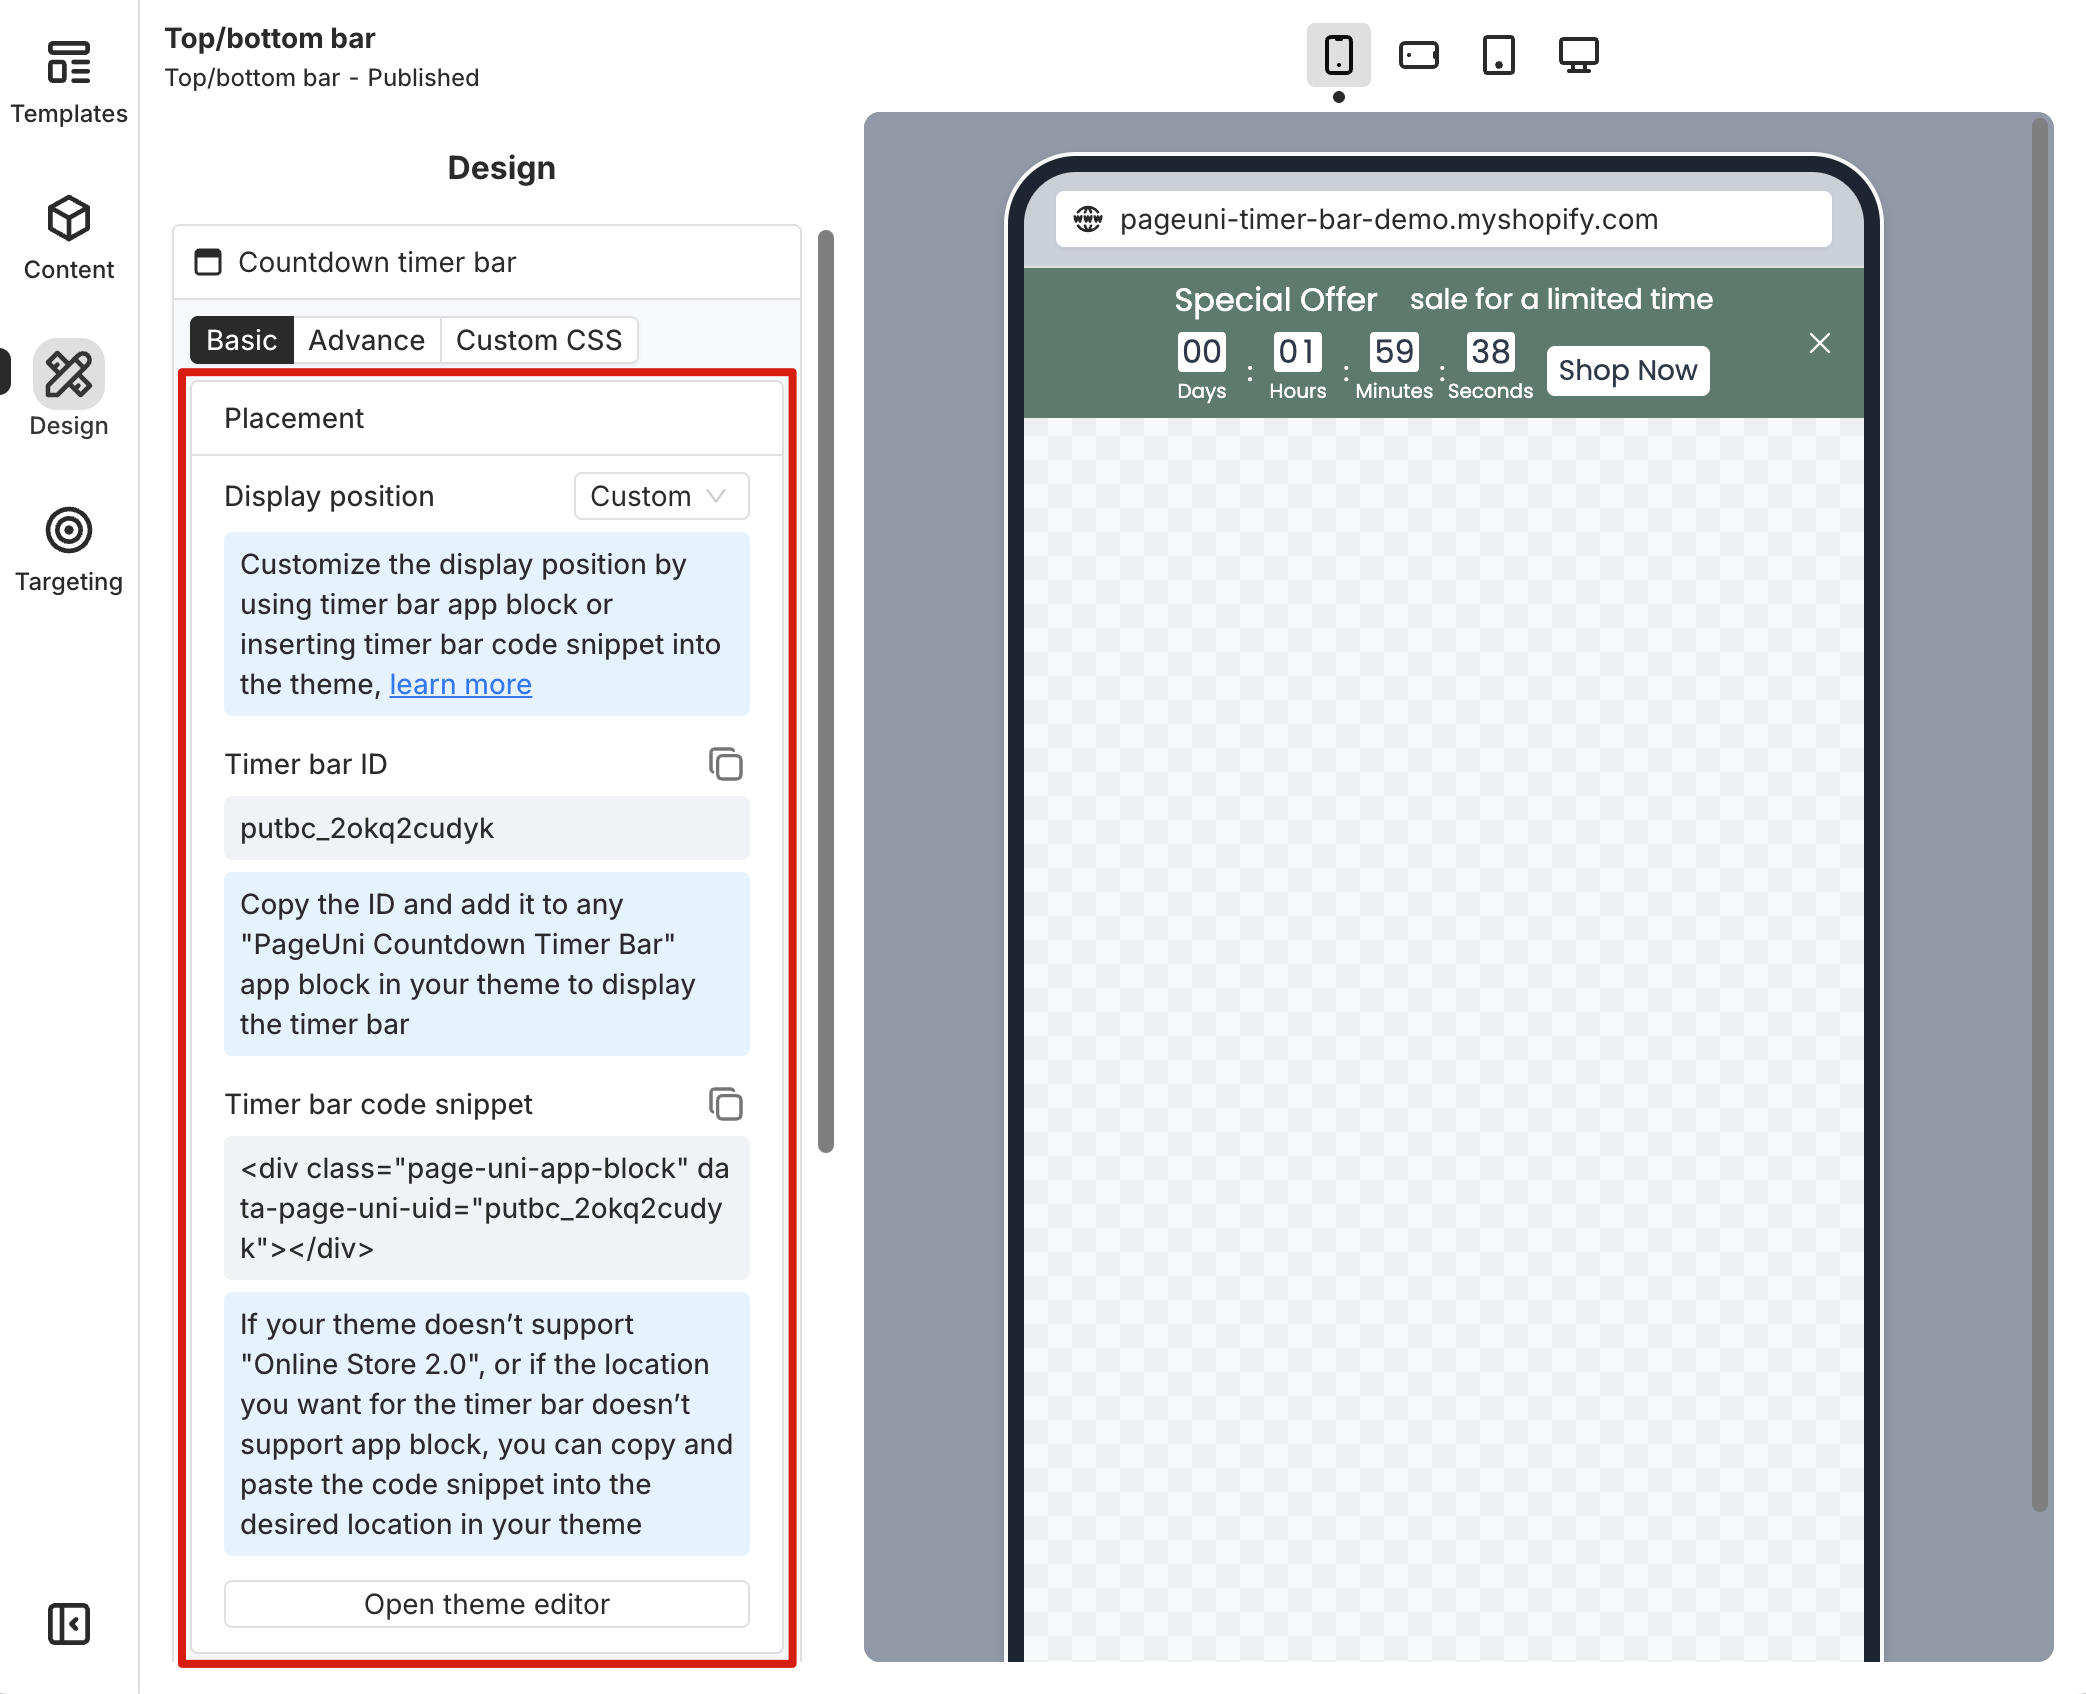Screen dimensions: 2086x1694
Task: Click the 'Timer bar code snippet' label
Action: (x=378, y=1104)
